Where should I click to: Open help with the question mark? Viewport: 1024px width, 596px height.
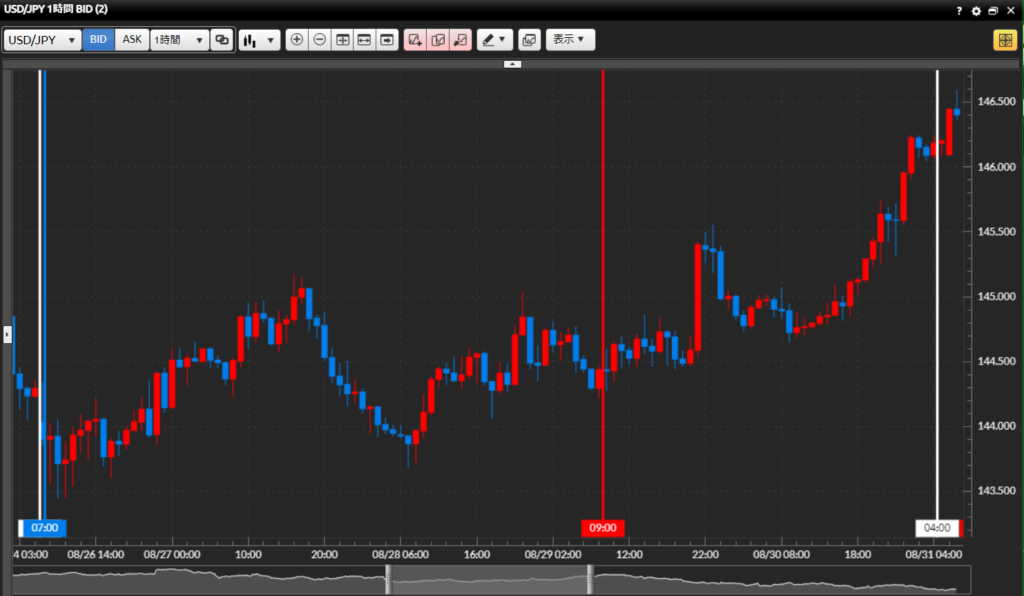point(959,10)
